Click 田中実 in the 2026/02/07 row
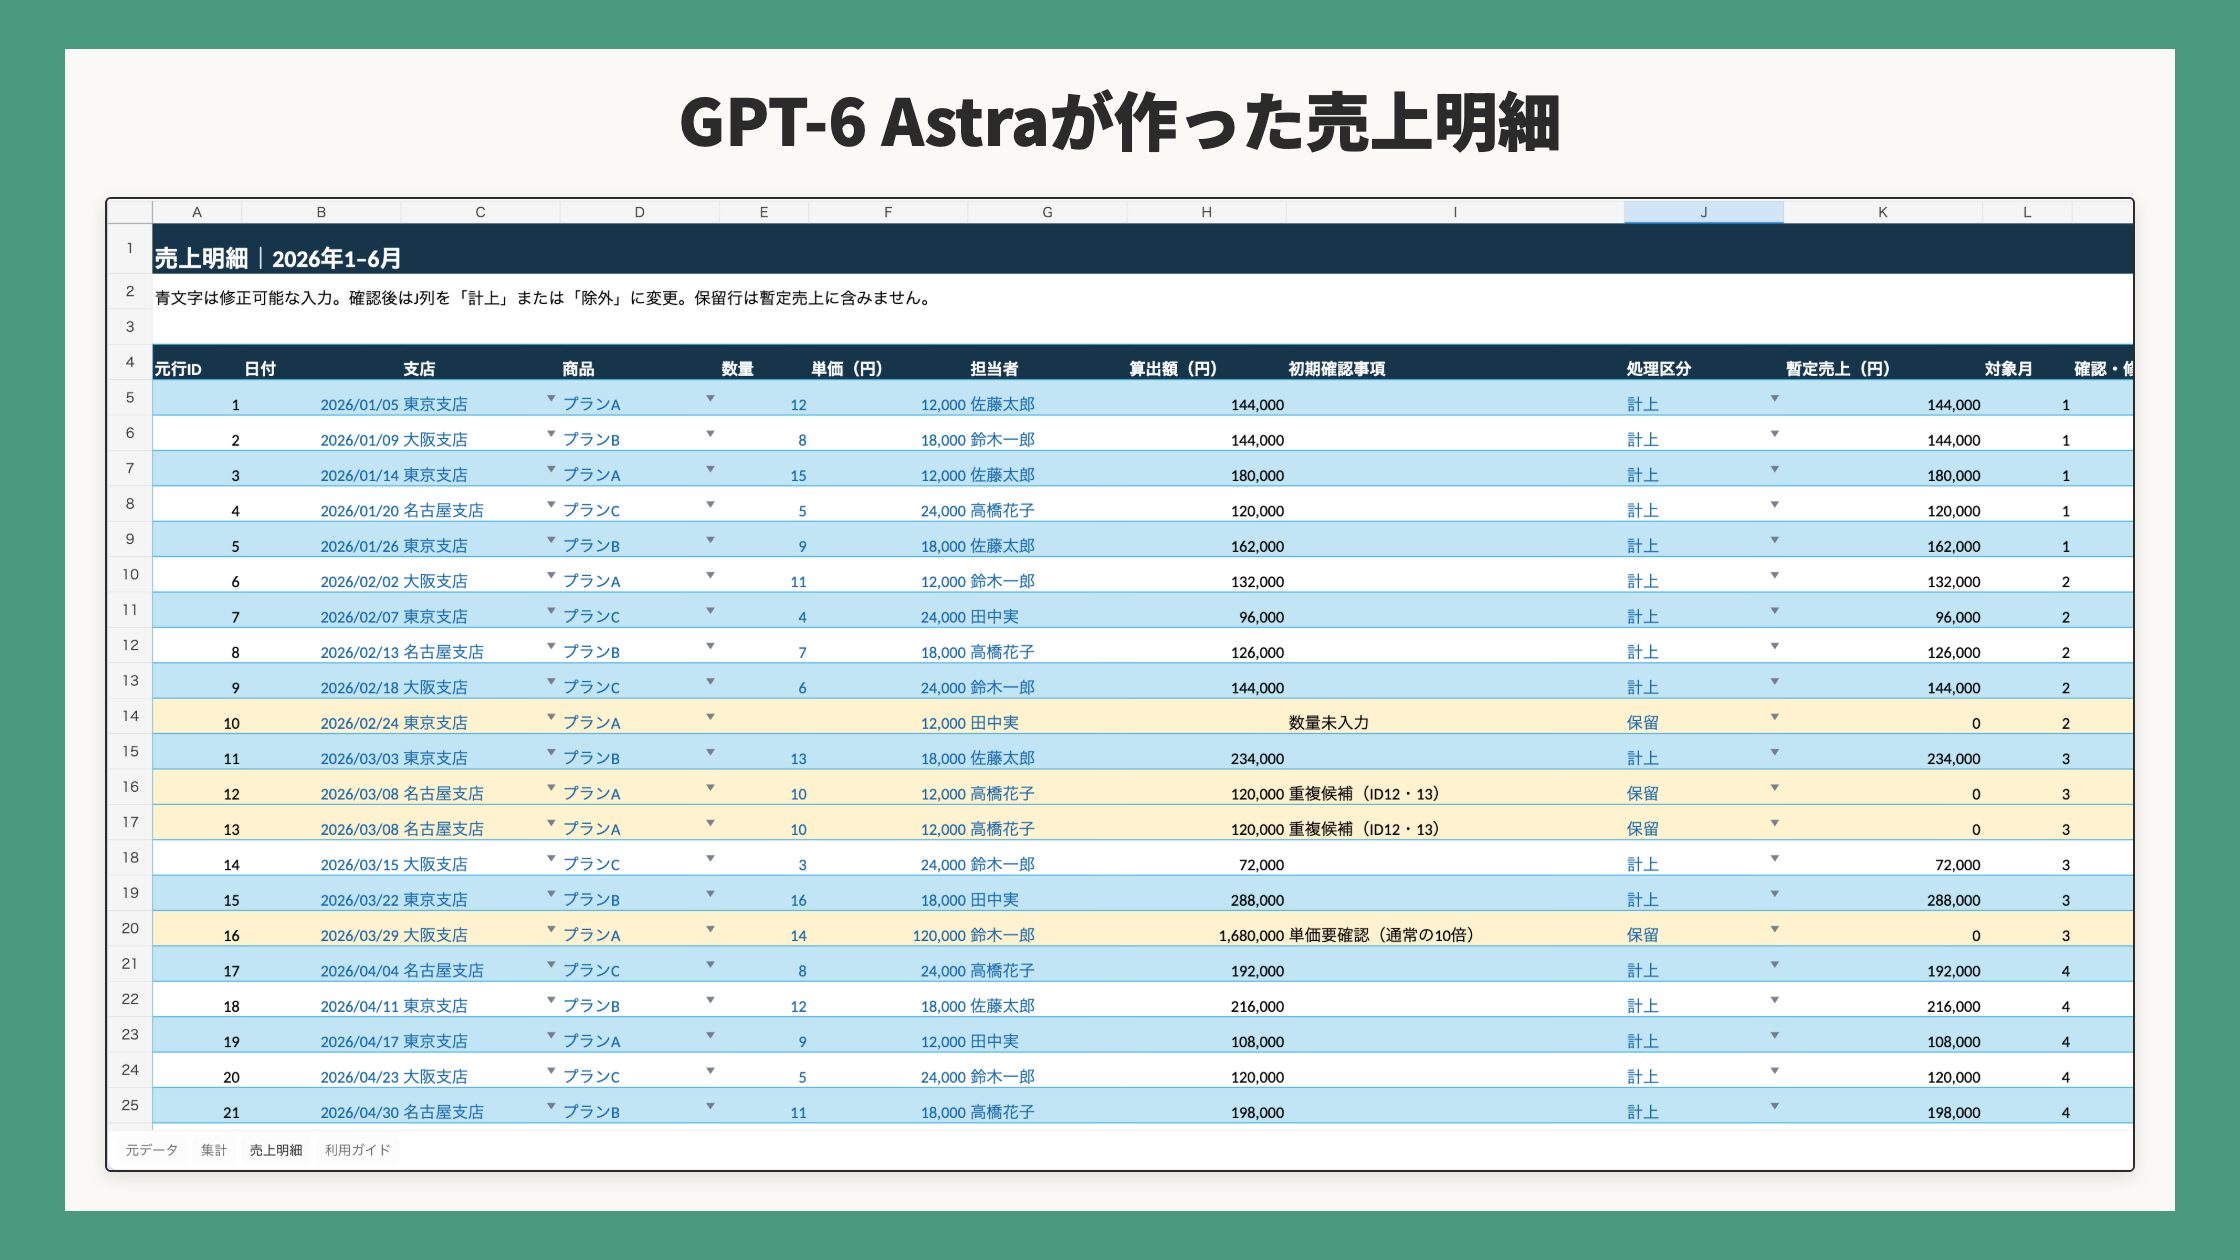This screenshot has width=2240, height=1260. tap(1047, 611)
